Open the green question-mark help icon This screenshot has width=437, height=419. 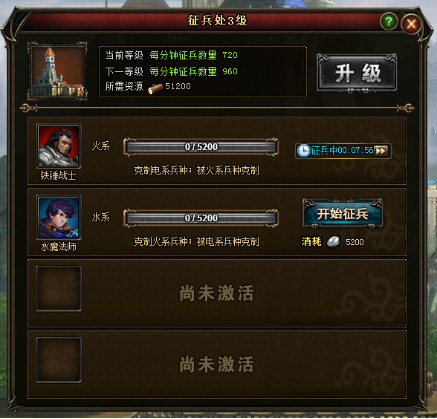click(x=388, y=22)
